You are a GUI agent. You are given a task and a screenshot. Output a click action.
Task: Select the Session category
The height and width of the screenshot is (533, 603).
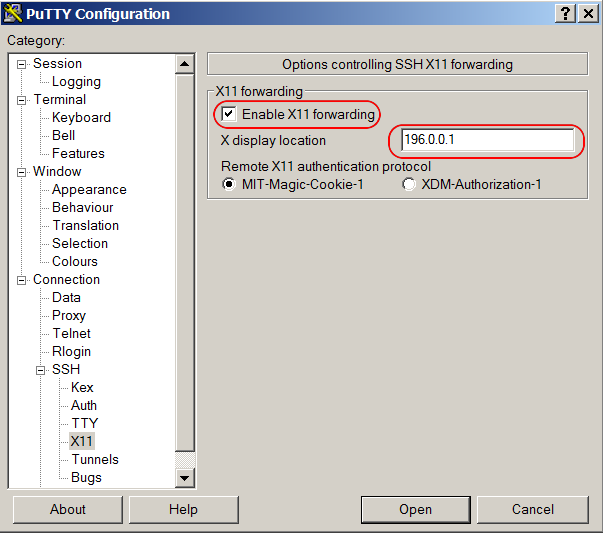tap(57, 63)
